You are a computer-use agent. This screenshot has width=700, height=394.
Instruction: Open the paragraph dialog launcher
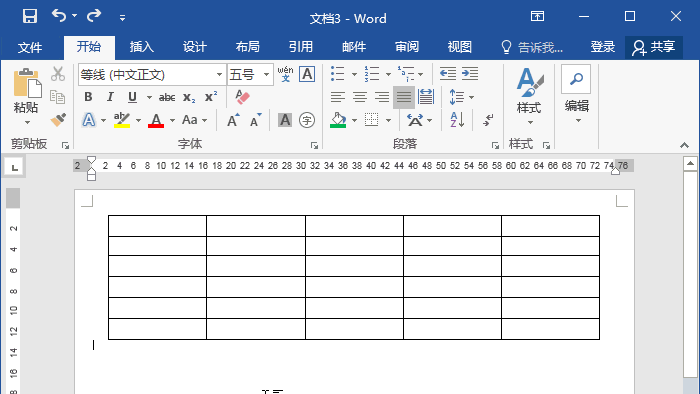click(x=495, y=145)
